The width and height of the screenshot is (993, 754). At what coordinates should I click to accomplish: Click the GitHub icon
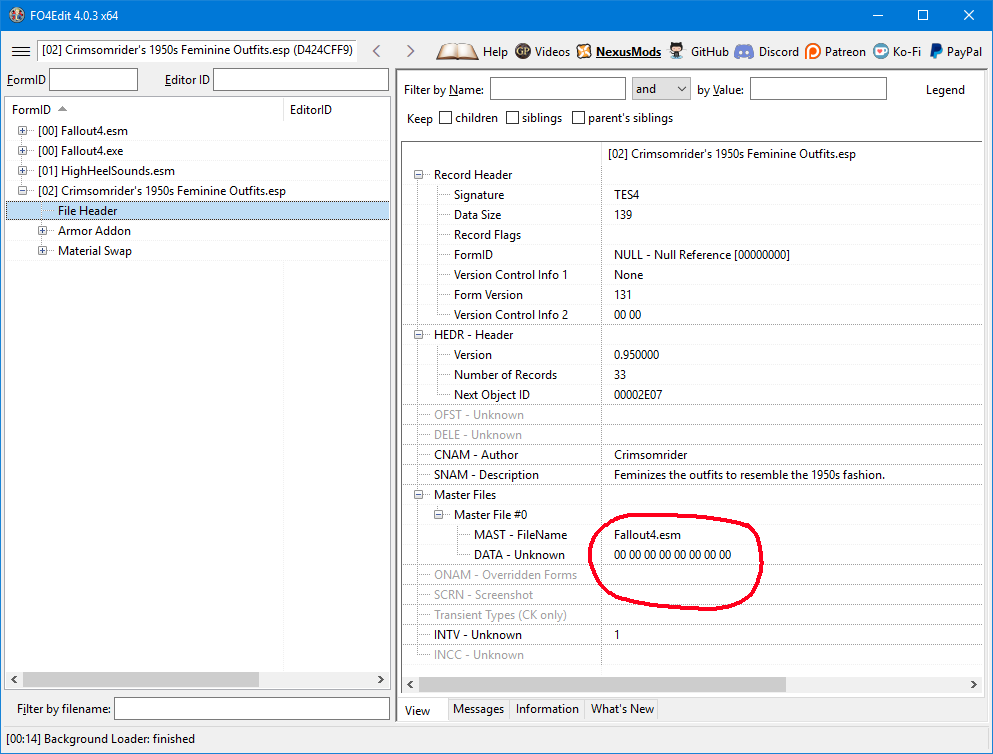[677, 51]
